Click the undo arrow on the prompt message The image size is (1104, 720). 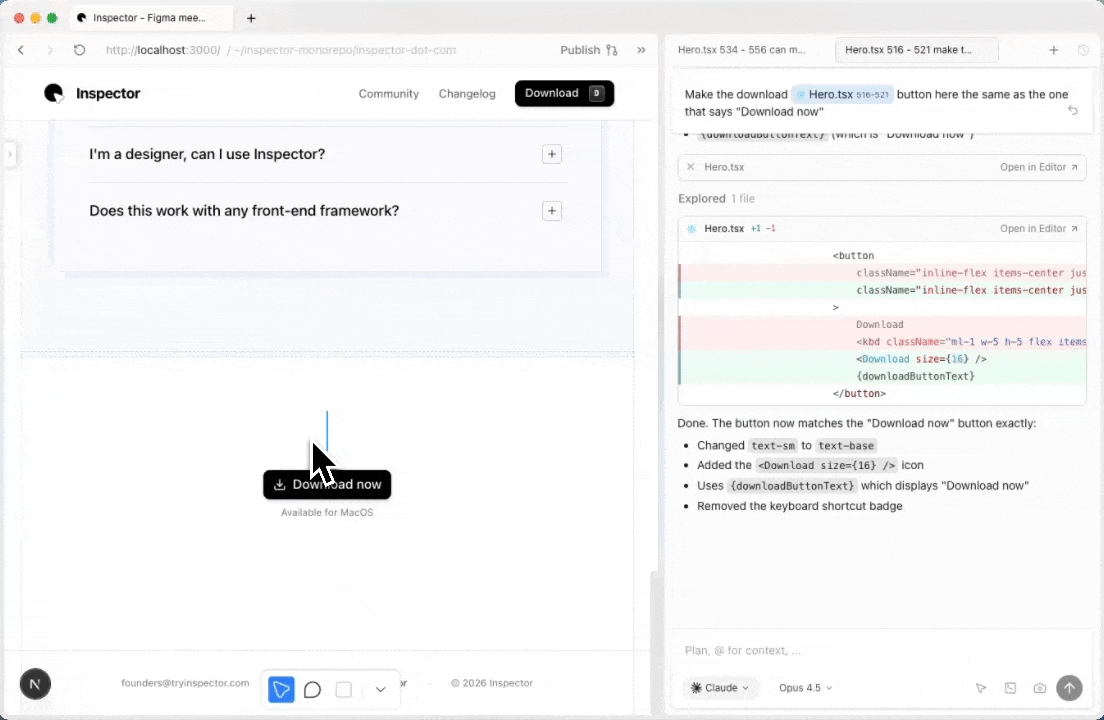(x=1073, y=110)
